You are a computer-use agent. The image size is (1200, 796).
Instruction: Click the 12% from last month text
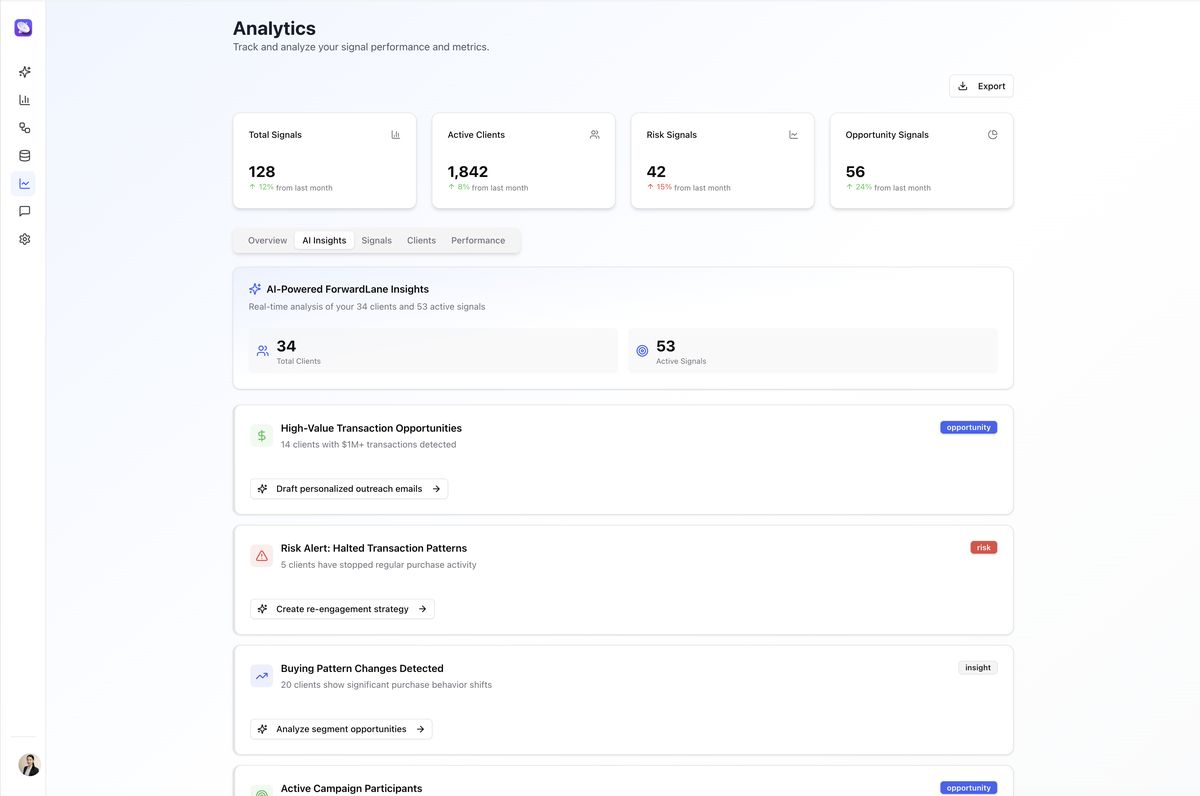[291, 188]
